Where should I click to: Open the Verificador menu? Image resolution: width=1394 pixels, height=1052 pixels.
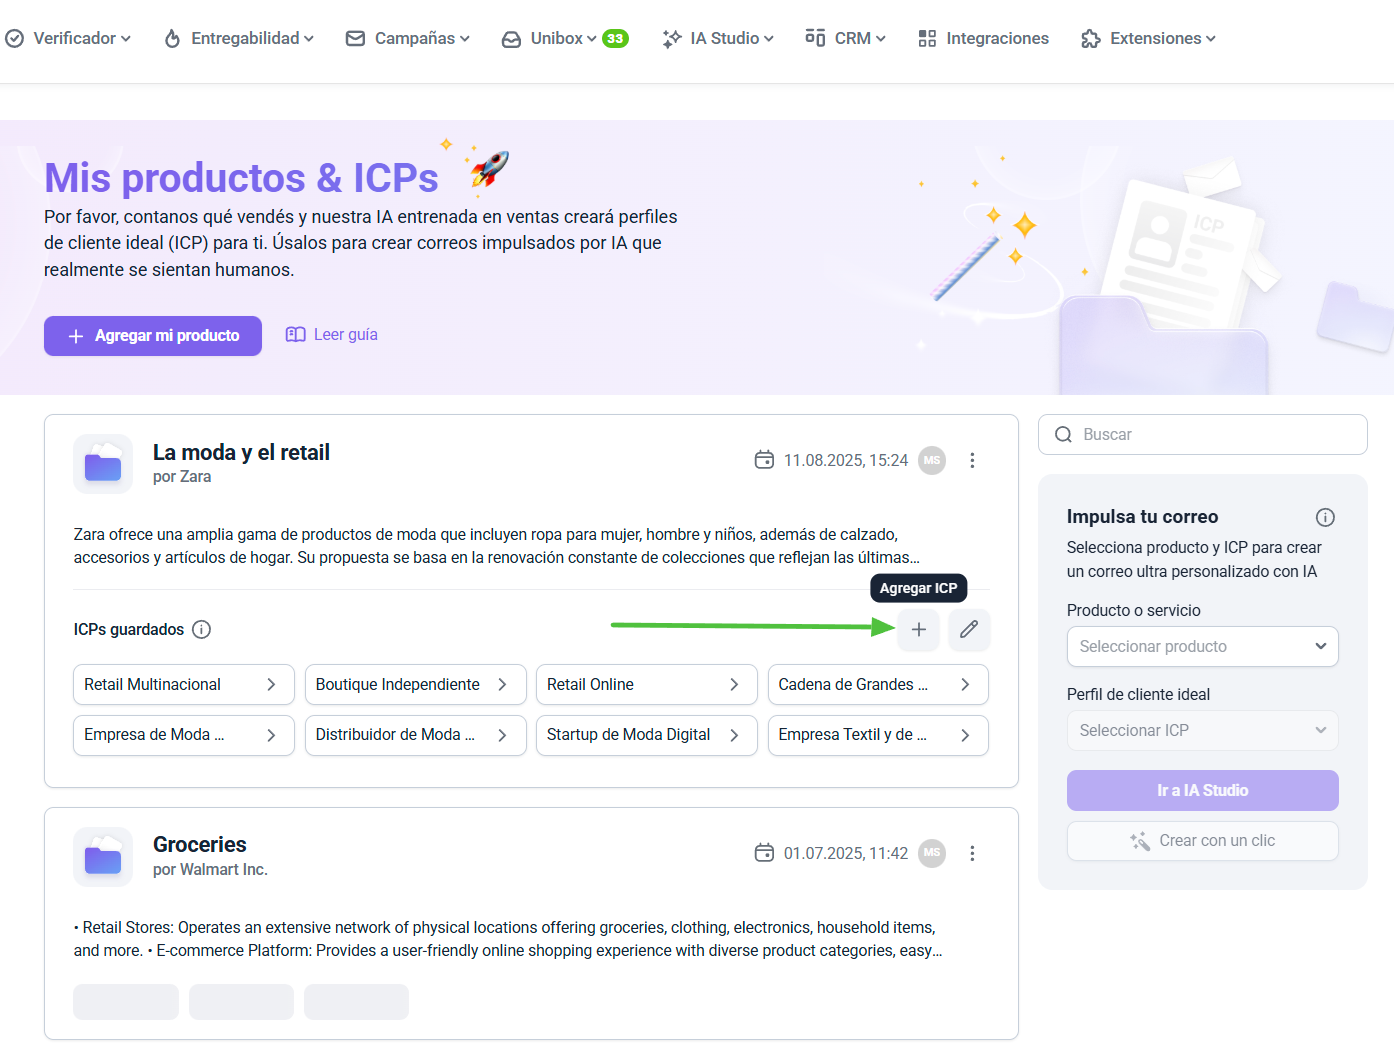pyautogui.click(x=68, y=38)
